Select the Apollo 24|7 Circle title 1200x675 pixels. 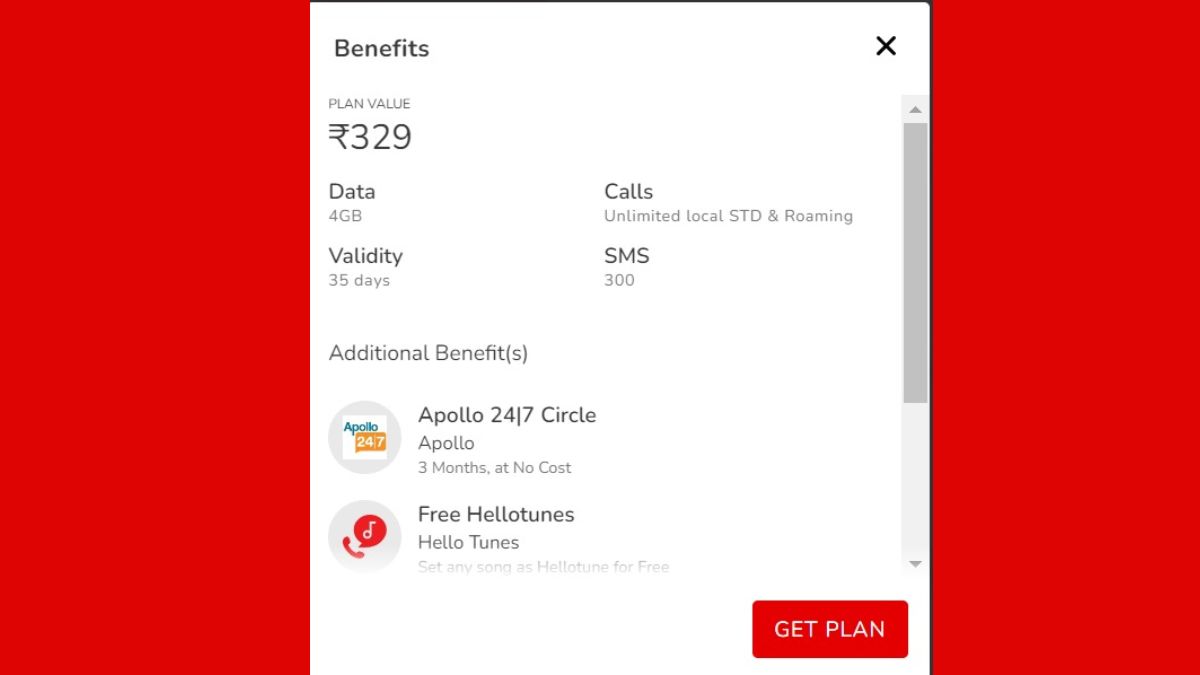[x=507, y=415]
